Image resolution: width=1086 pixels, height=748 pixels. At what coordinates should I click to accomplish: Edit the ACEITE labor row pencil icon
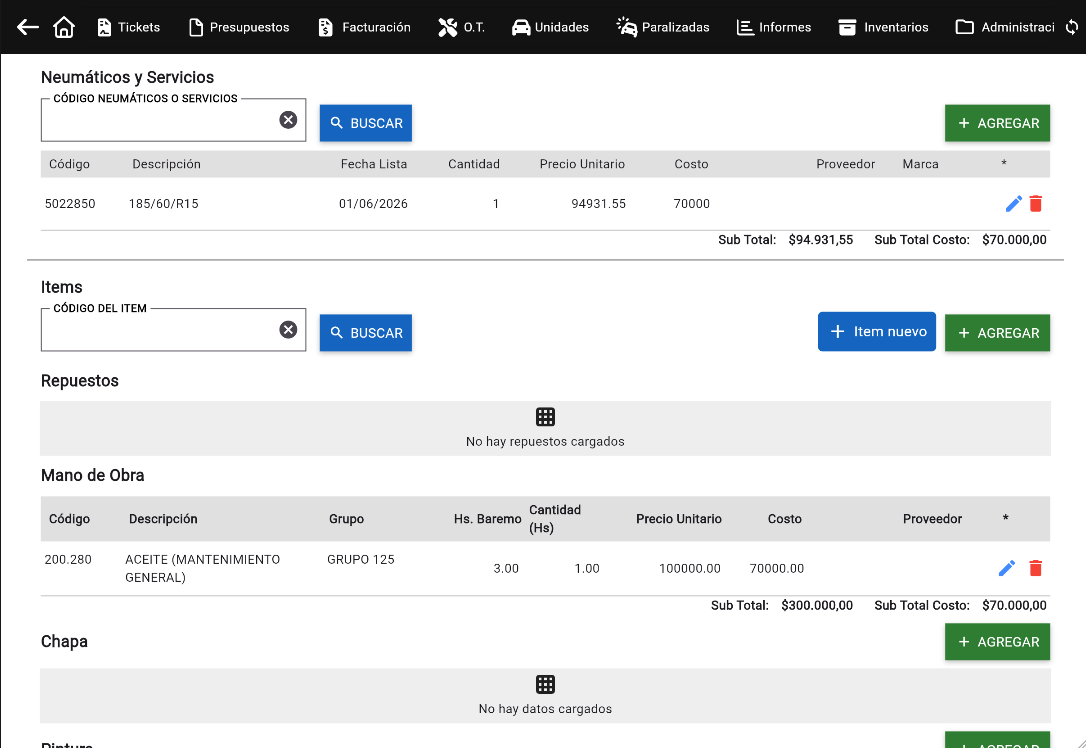tap(1007, 569)
